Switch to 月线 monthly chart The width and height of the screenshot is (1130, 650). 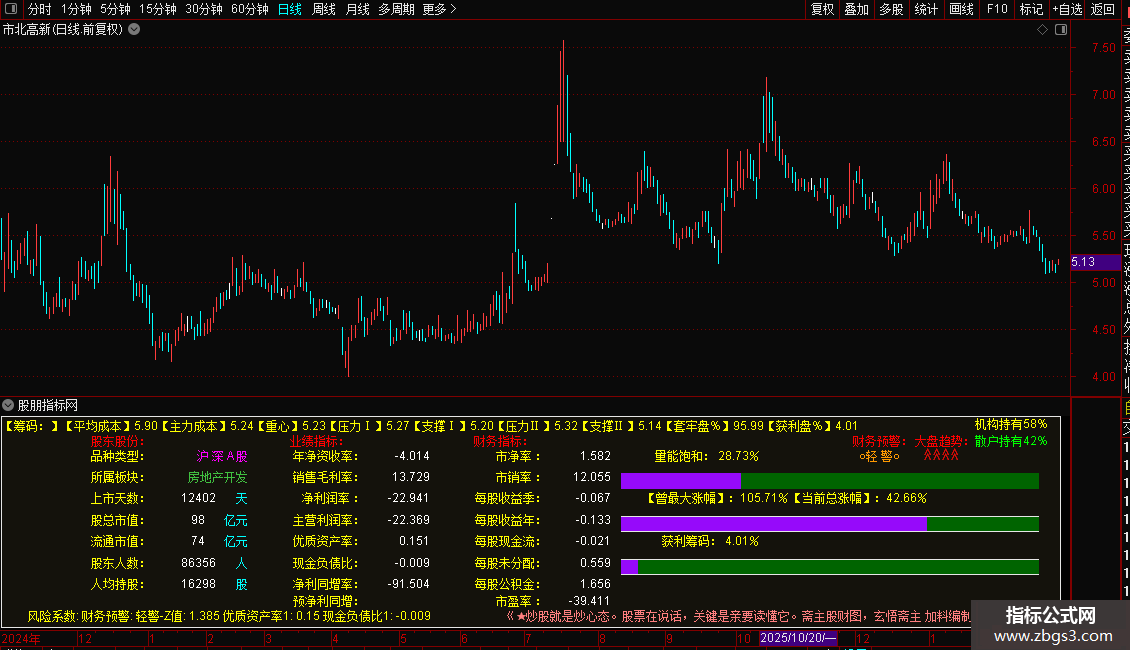pos(357,9)
